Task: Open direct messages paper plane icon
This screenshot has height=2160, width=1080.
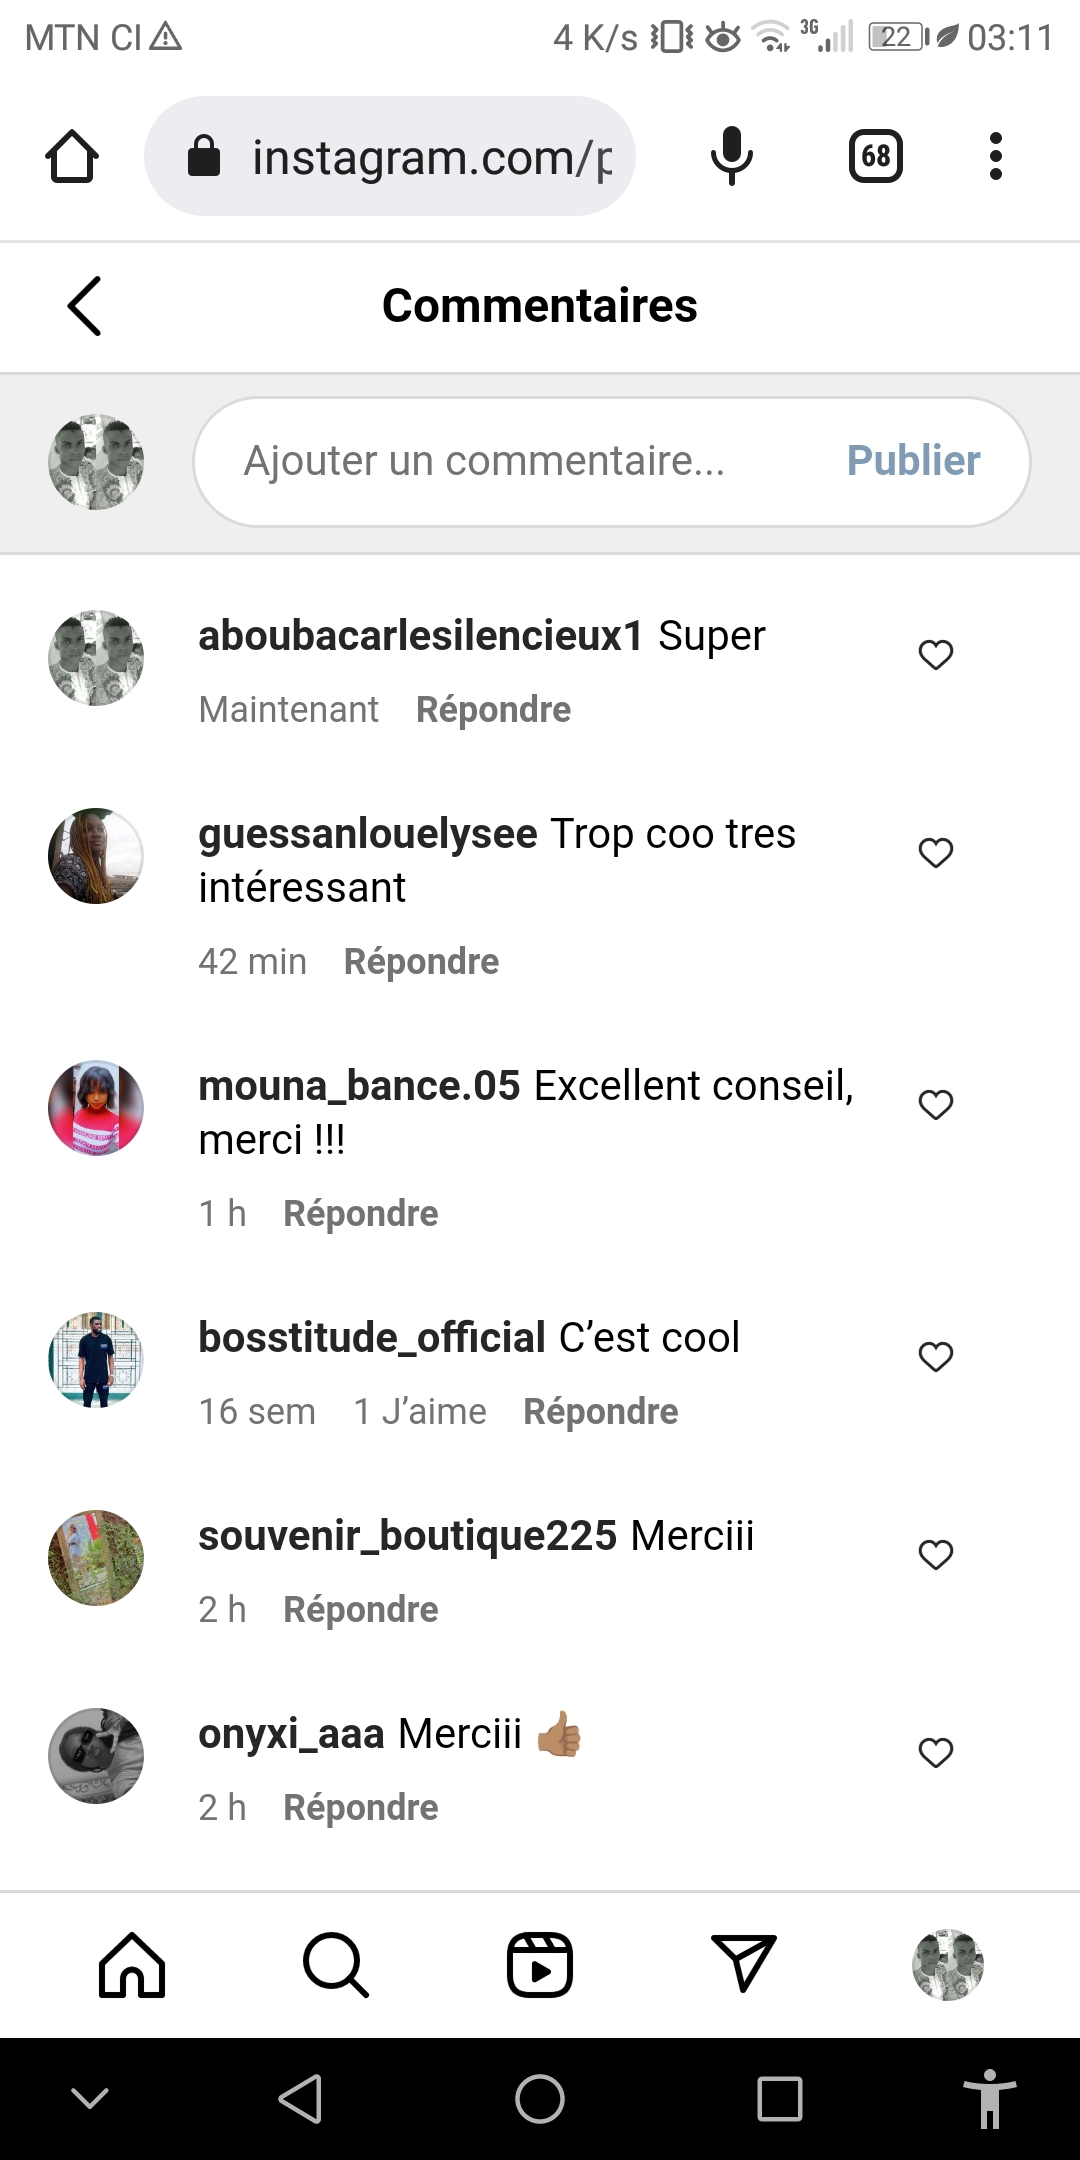Action: 744,1965
